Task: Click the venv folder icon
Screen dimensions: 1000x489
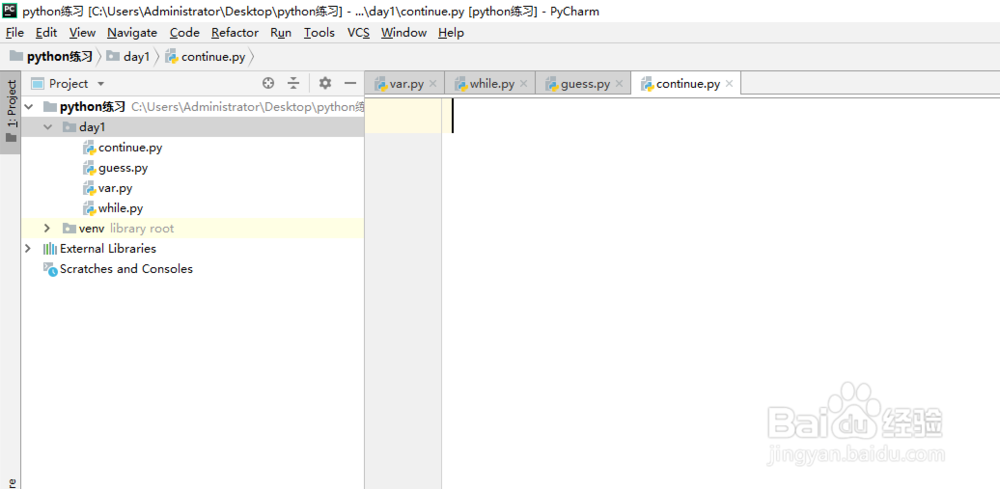Action: [x=69, y=228]
